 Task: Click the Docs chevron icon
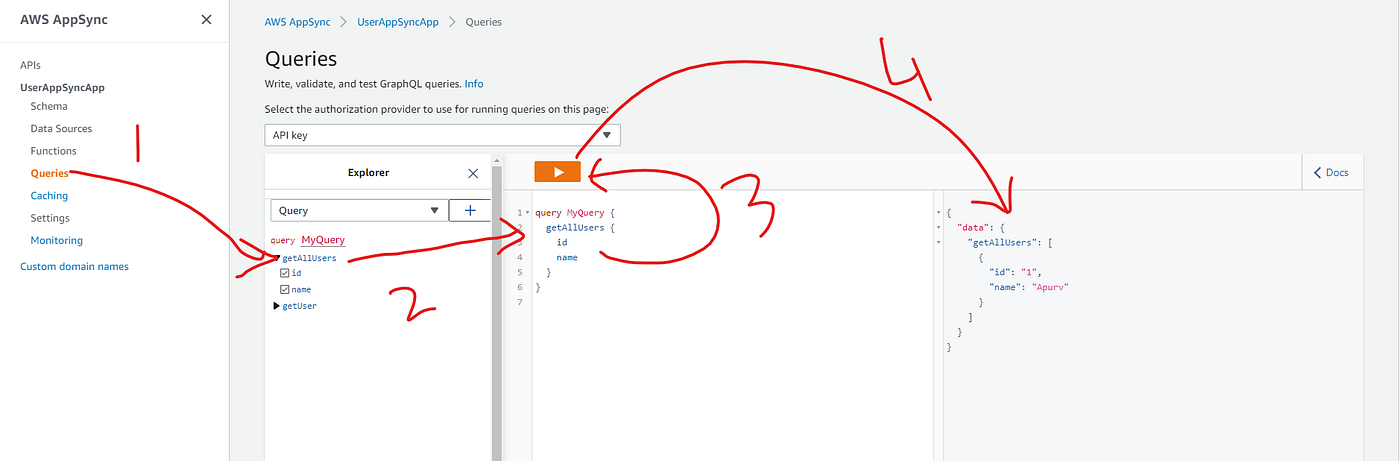1318,173
